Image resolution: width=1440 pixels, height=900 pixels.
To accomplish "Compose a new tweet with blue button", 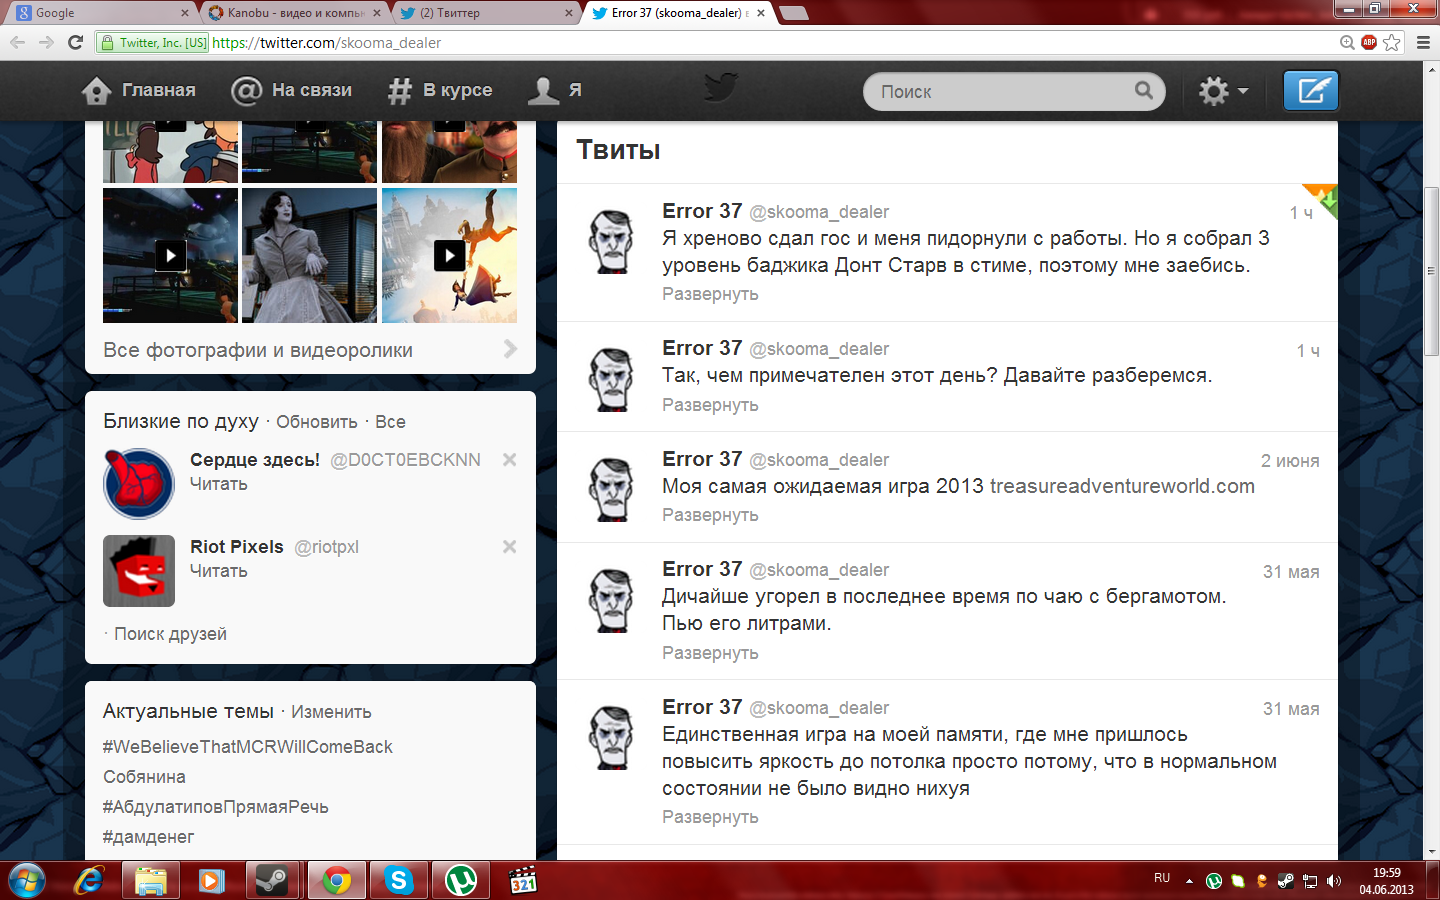I will [x=1310, y=91].
